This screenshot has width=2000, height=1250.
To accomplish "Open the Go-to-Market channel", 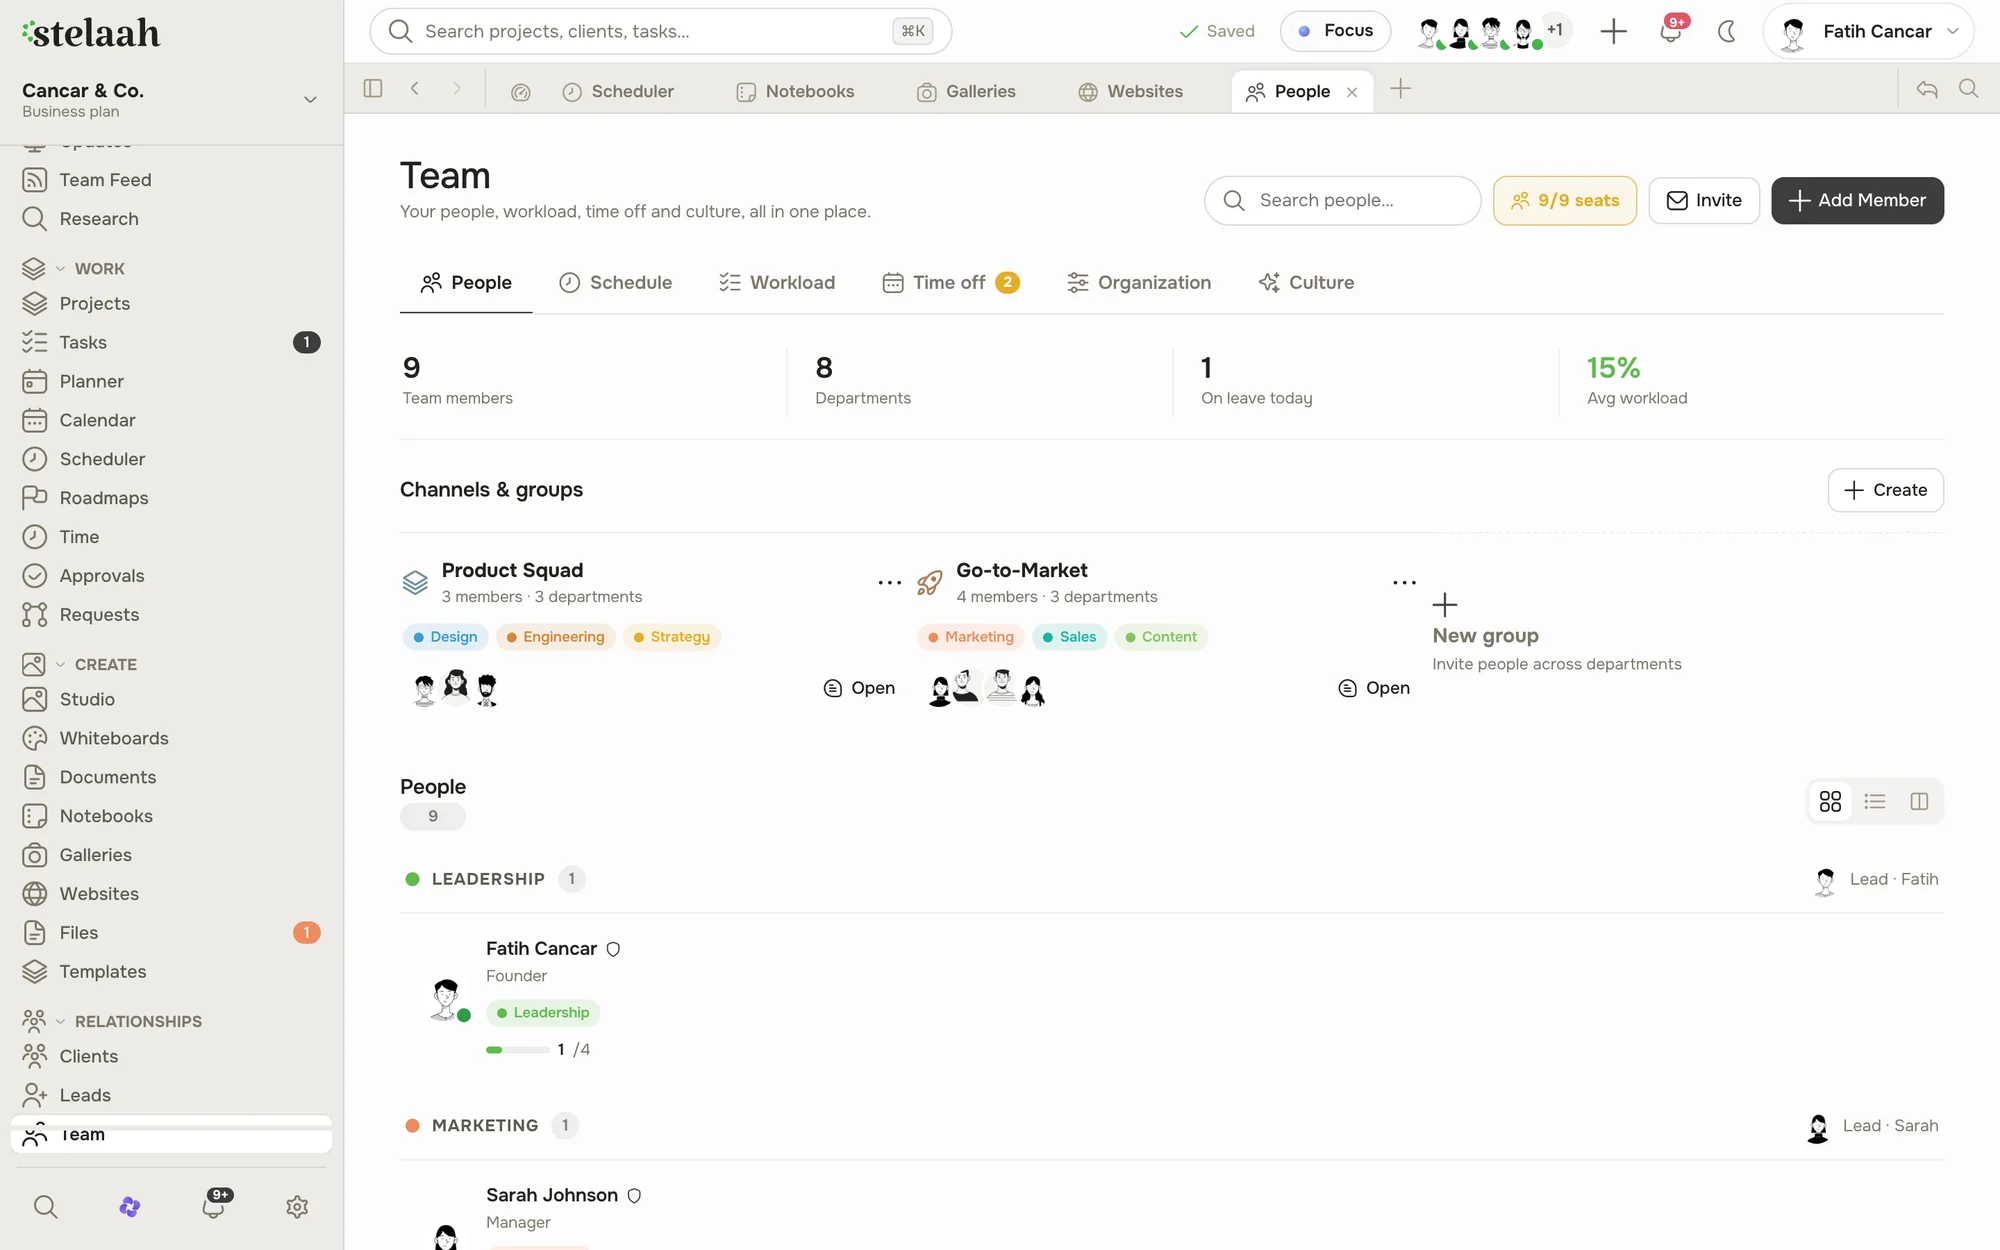I will 1374,688.
